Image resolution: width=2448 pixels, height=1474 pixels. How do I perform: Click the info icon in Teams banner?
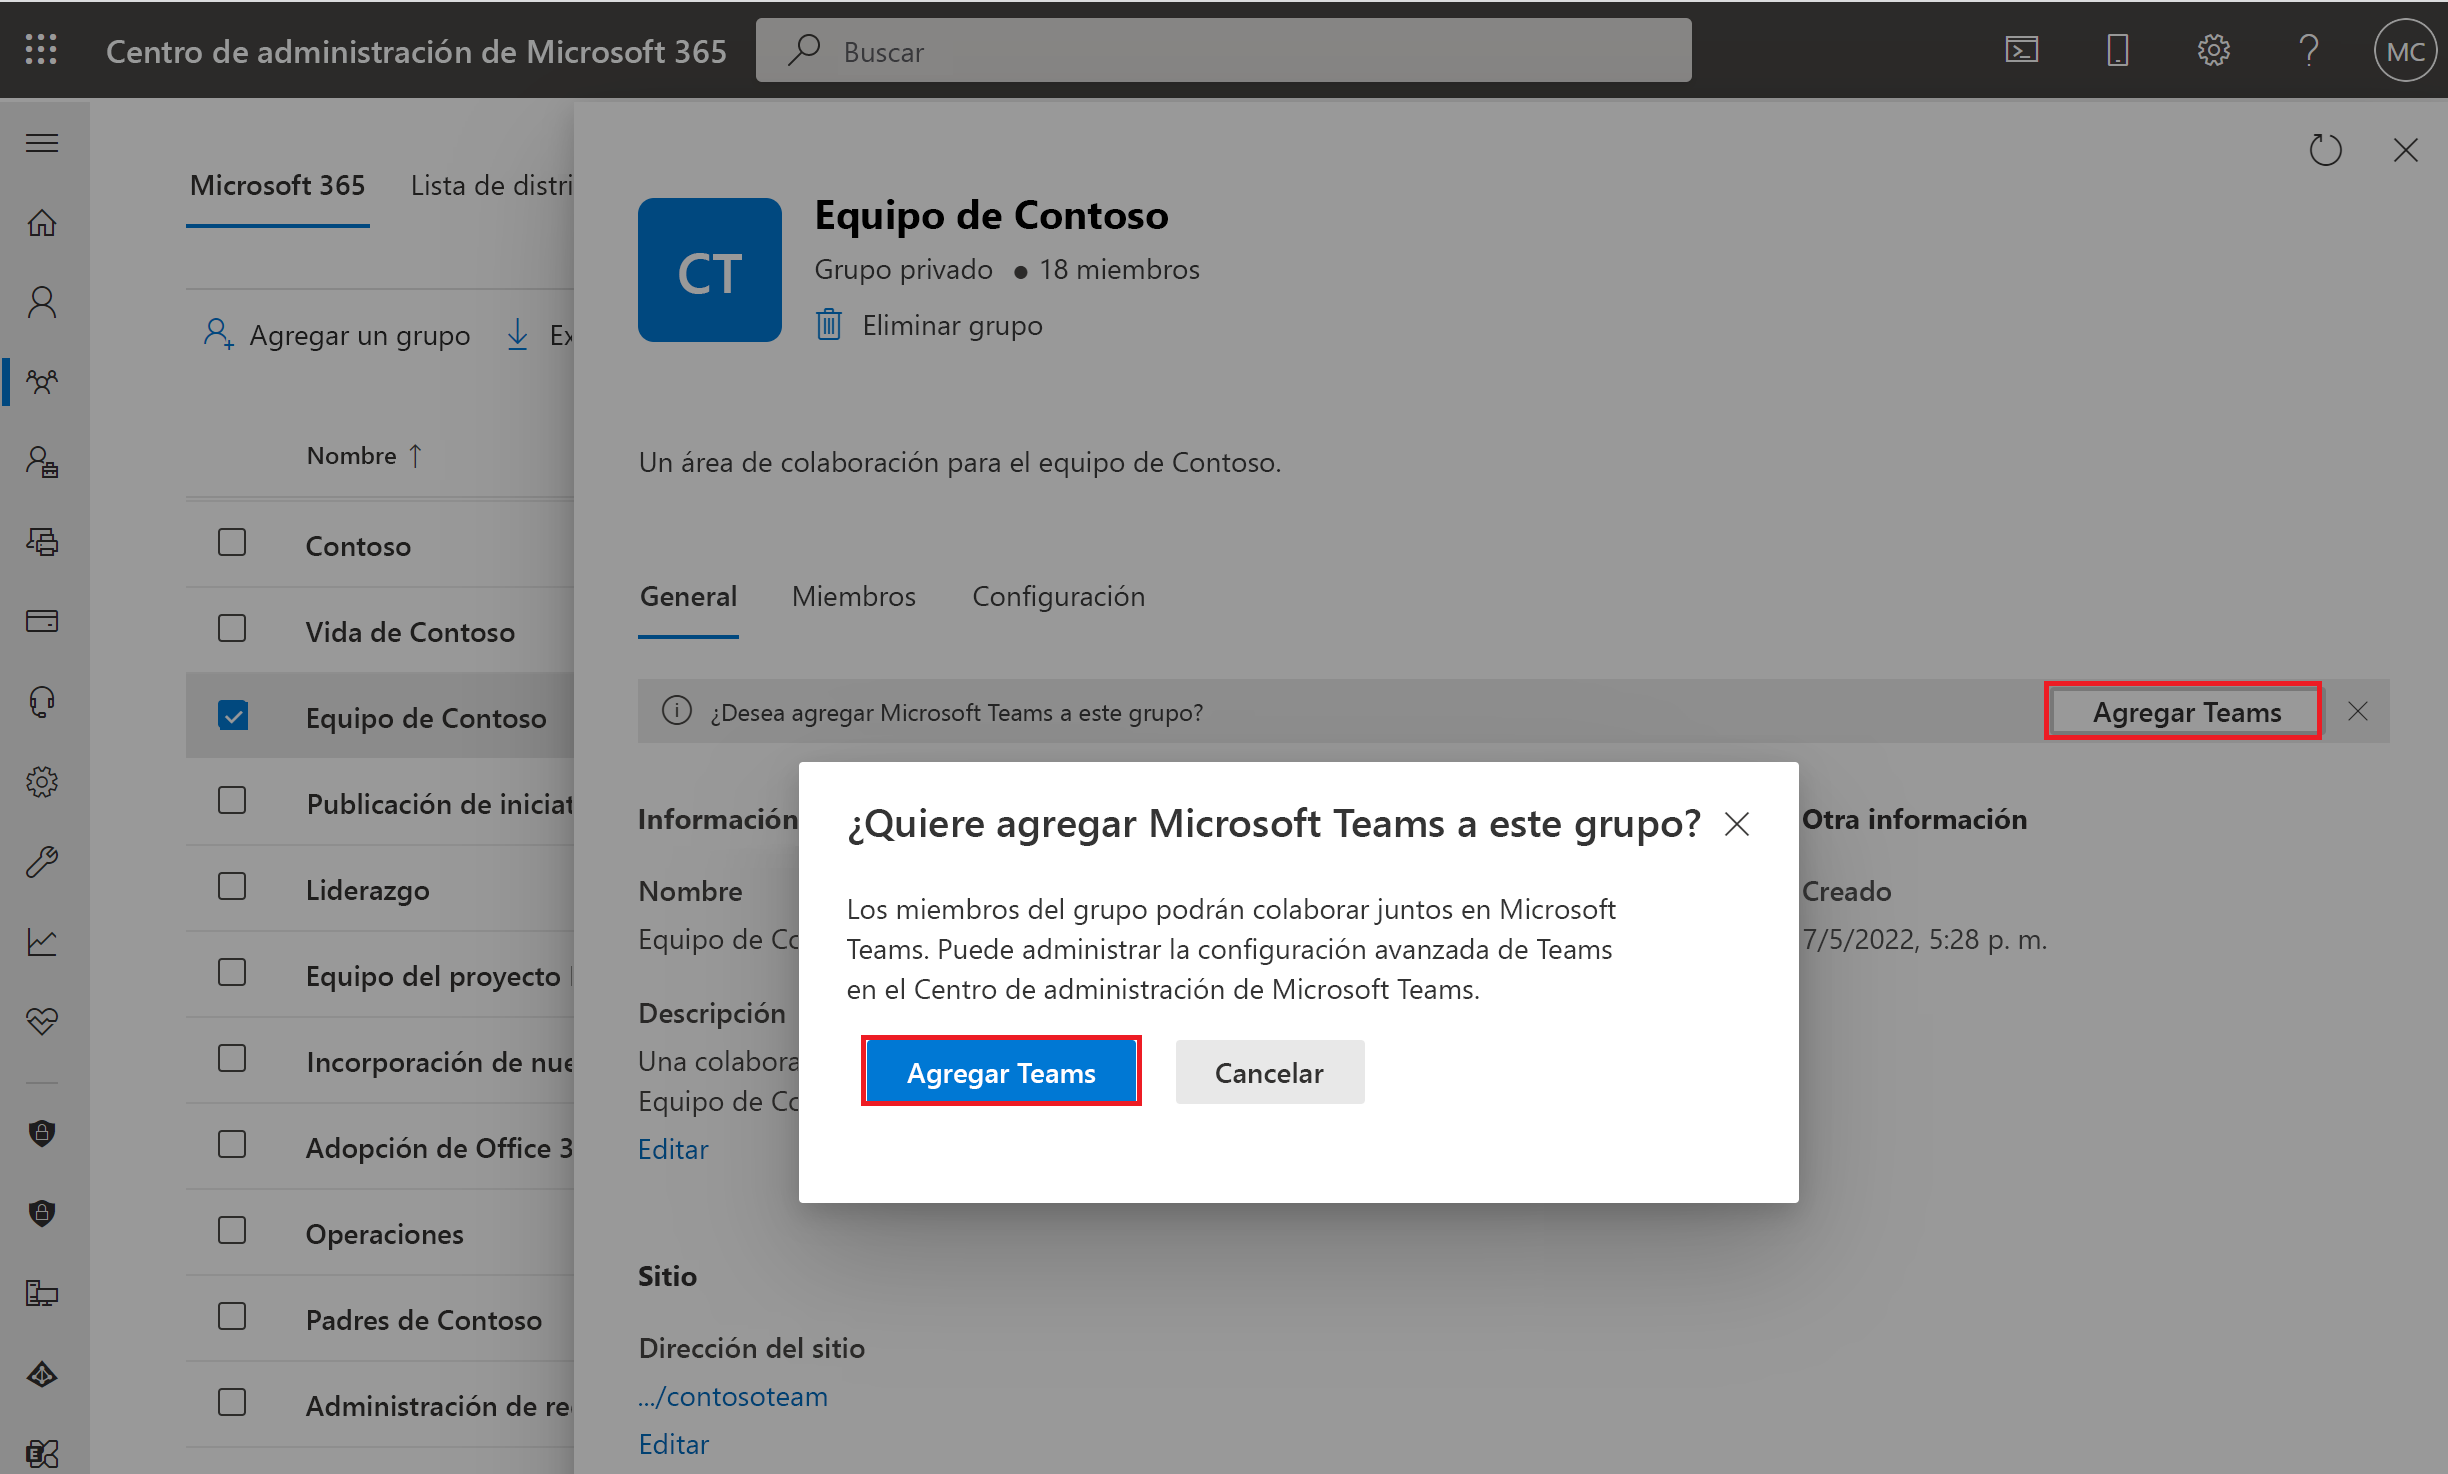pyautogui.click(x=677, y=711)
